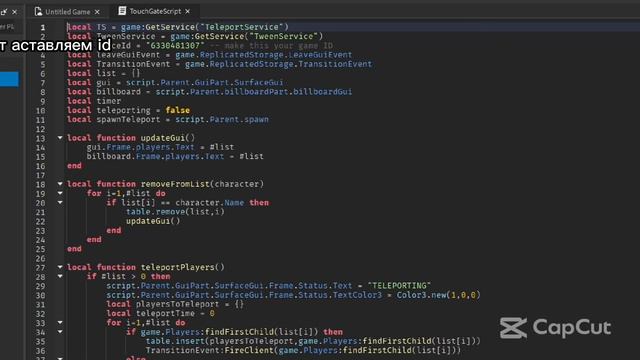This screenshot has height=360, width=640.
Task: Click line number 12 in the gutter
Action: click(40, 129)
